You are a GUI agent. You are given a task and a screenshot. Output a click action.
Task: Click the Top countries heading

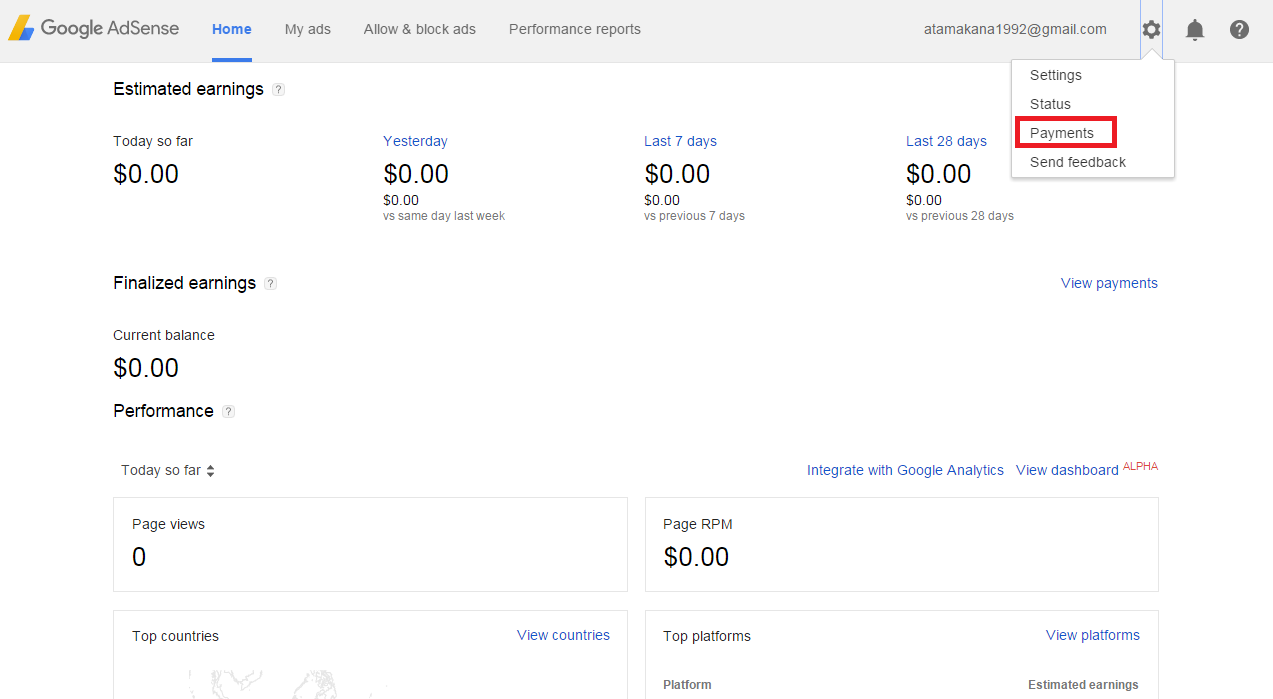pyautogui.click(x=175, y=636)
